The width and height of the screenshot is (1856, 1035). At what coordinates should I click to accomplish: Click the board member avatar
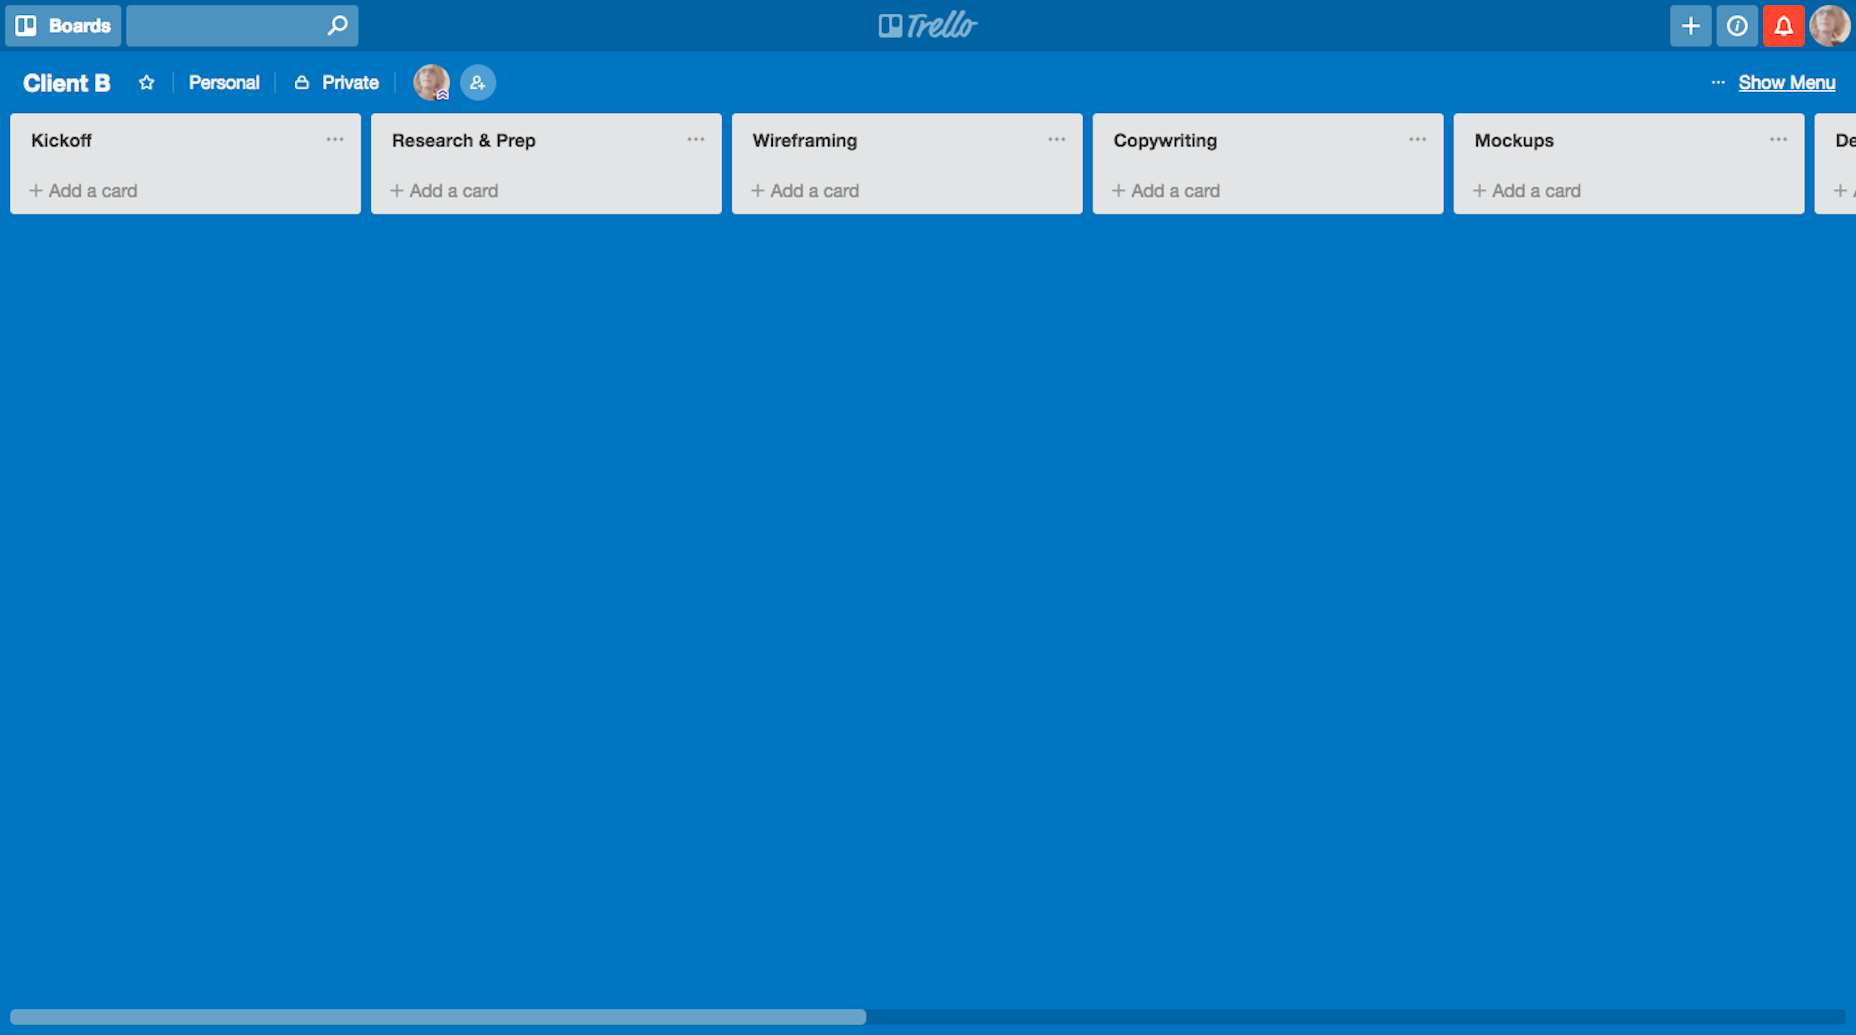pos(431,82)
